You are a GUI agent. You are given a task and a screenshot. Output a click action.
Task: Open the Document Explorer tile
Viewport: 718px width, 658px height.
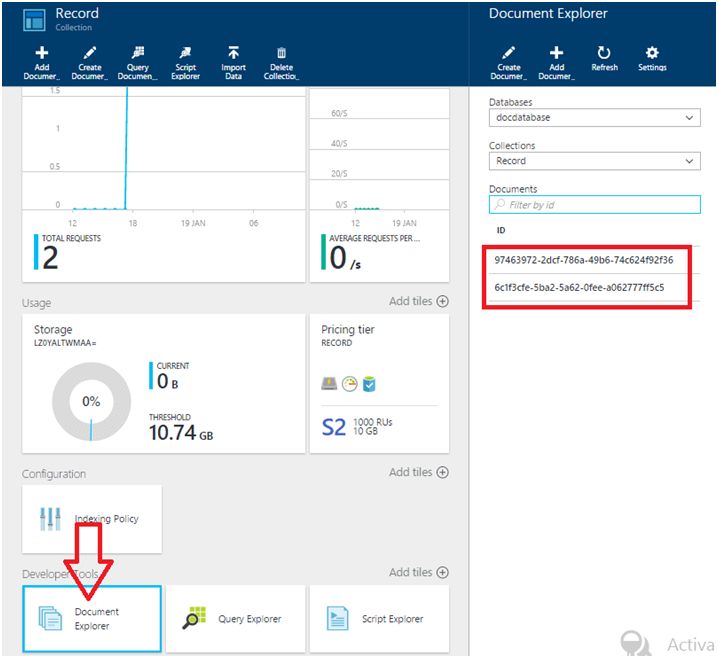[x=92, y=619]
